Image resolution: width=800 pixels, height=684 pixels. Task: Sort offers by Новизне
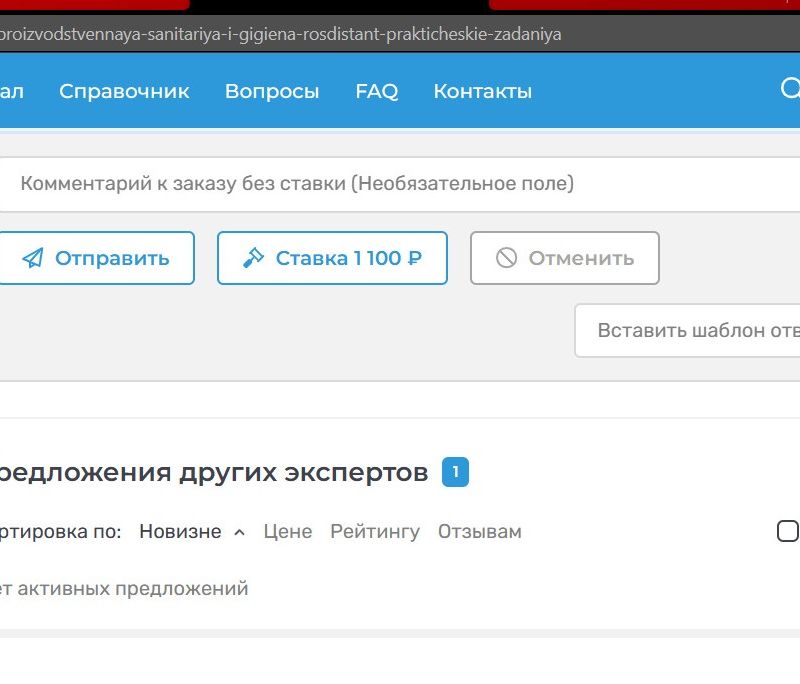180,532
